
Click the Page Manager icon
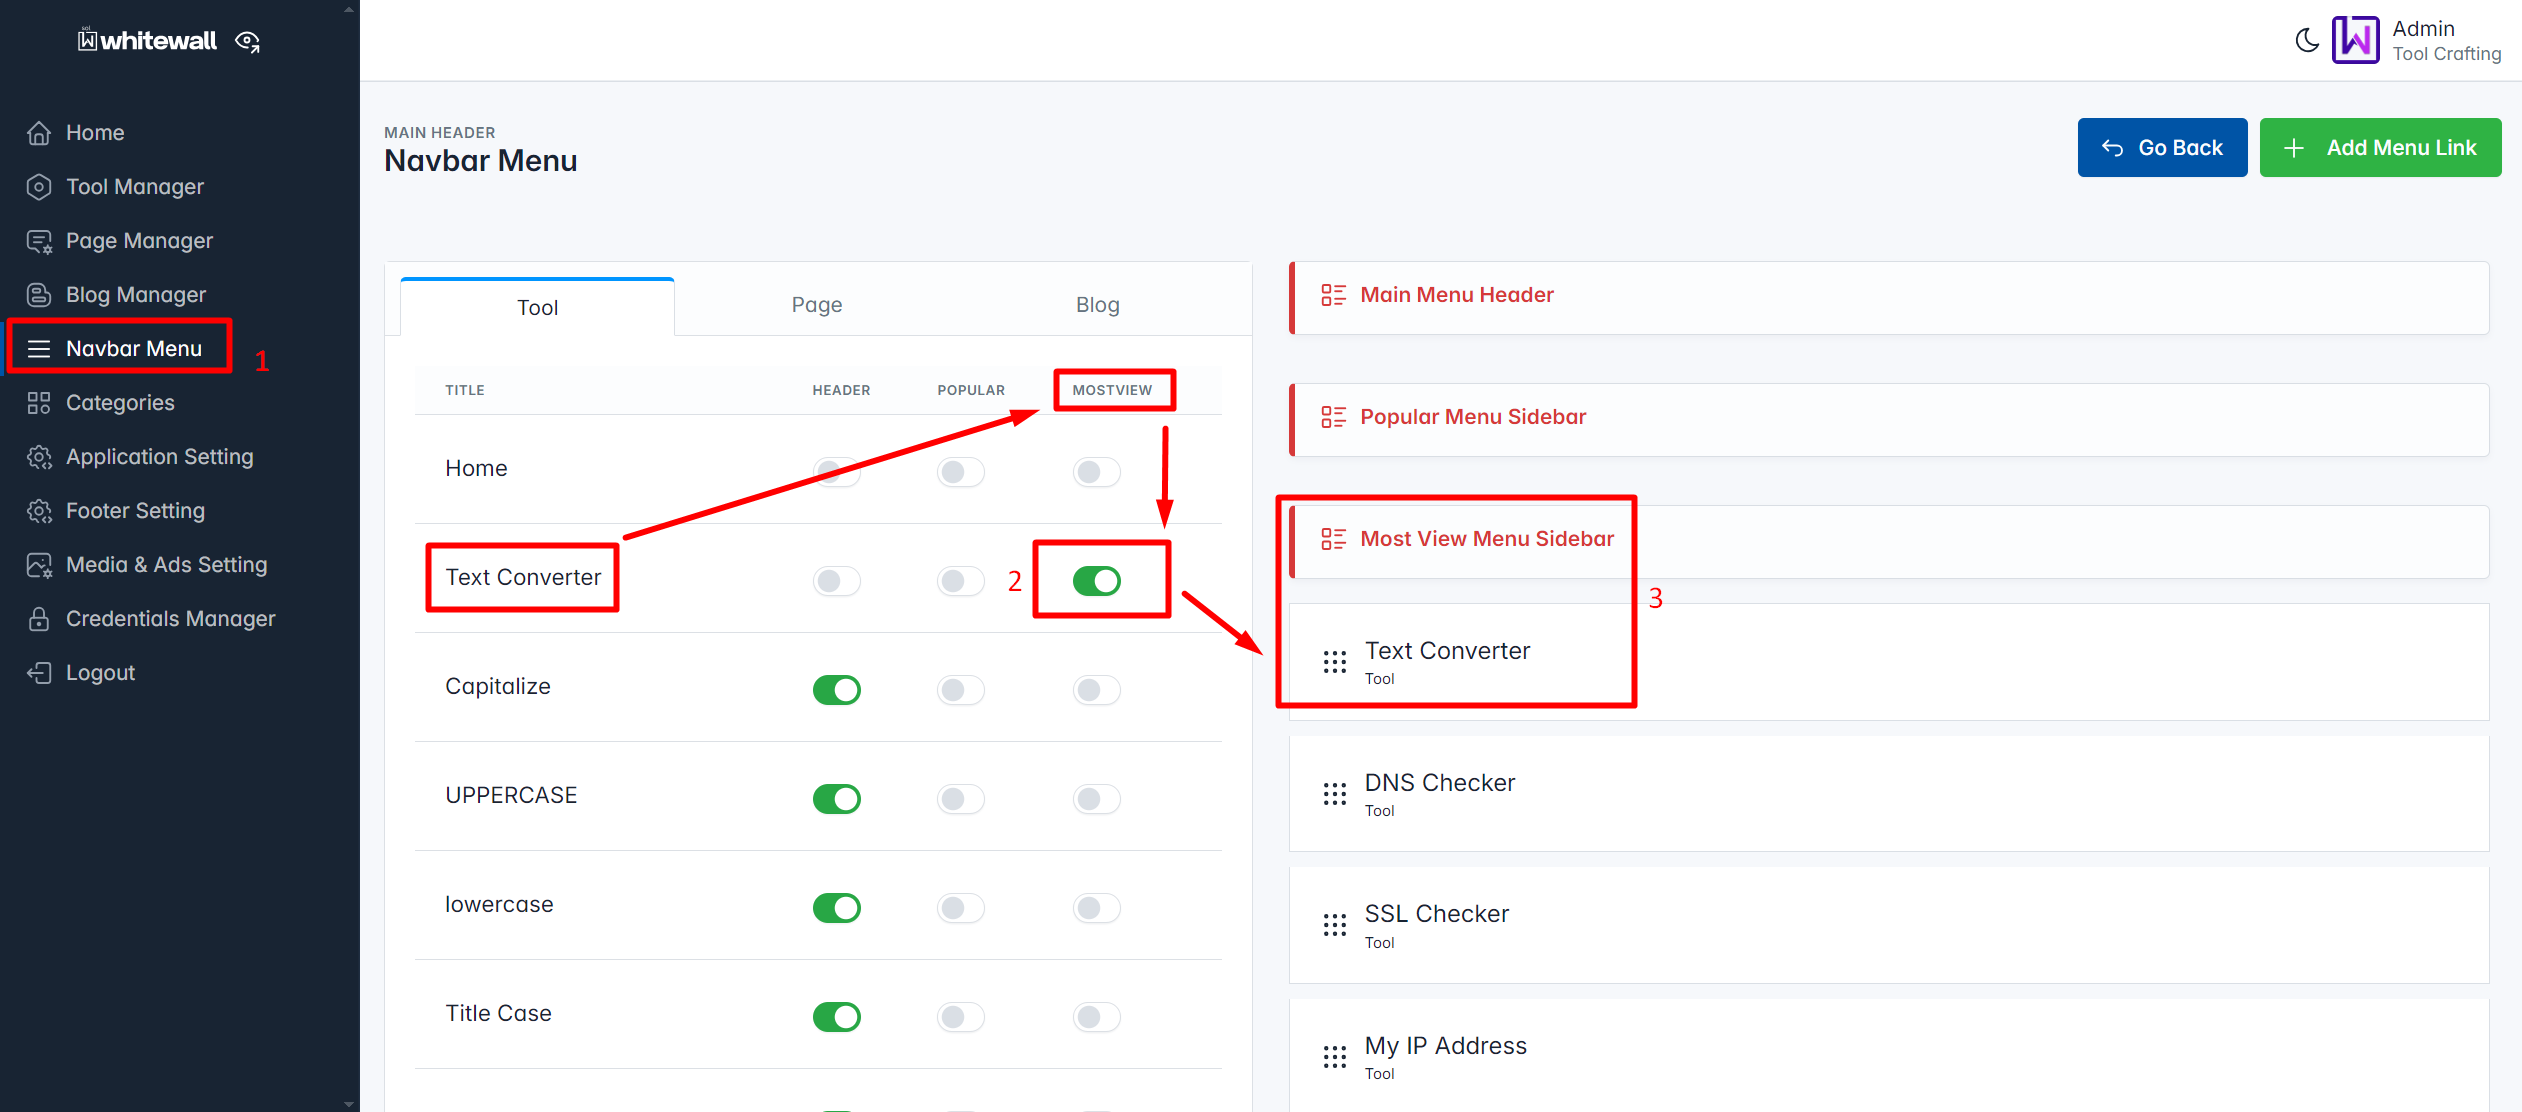coord(39,241)
